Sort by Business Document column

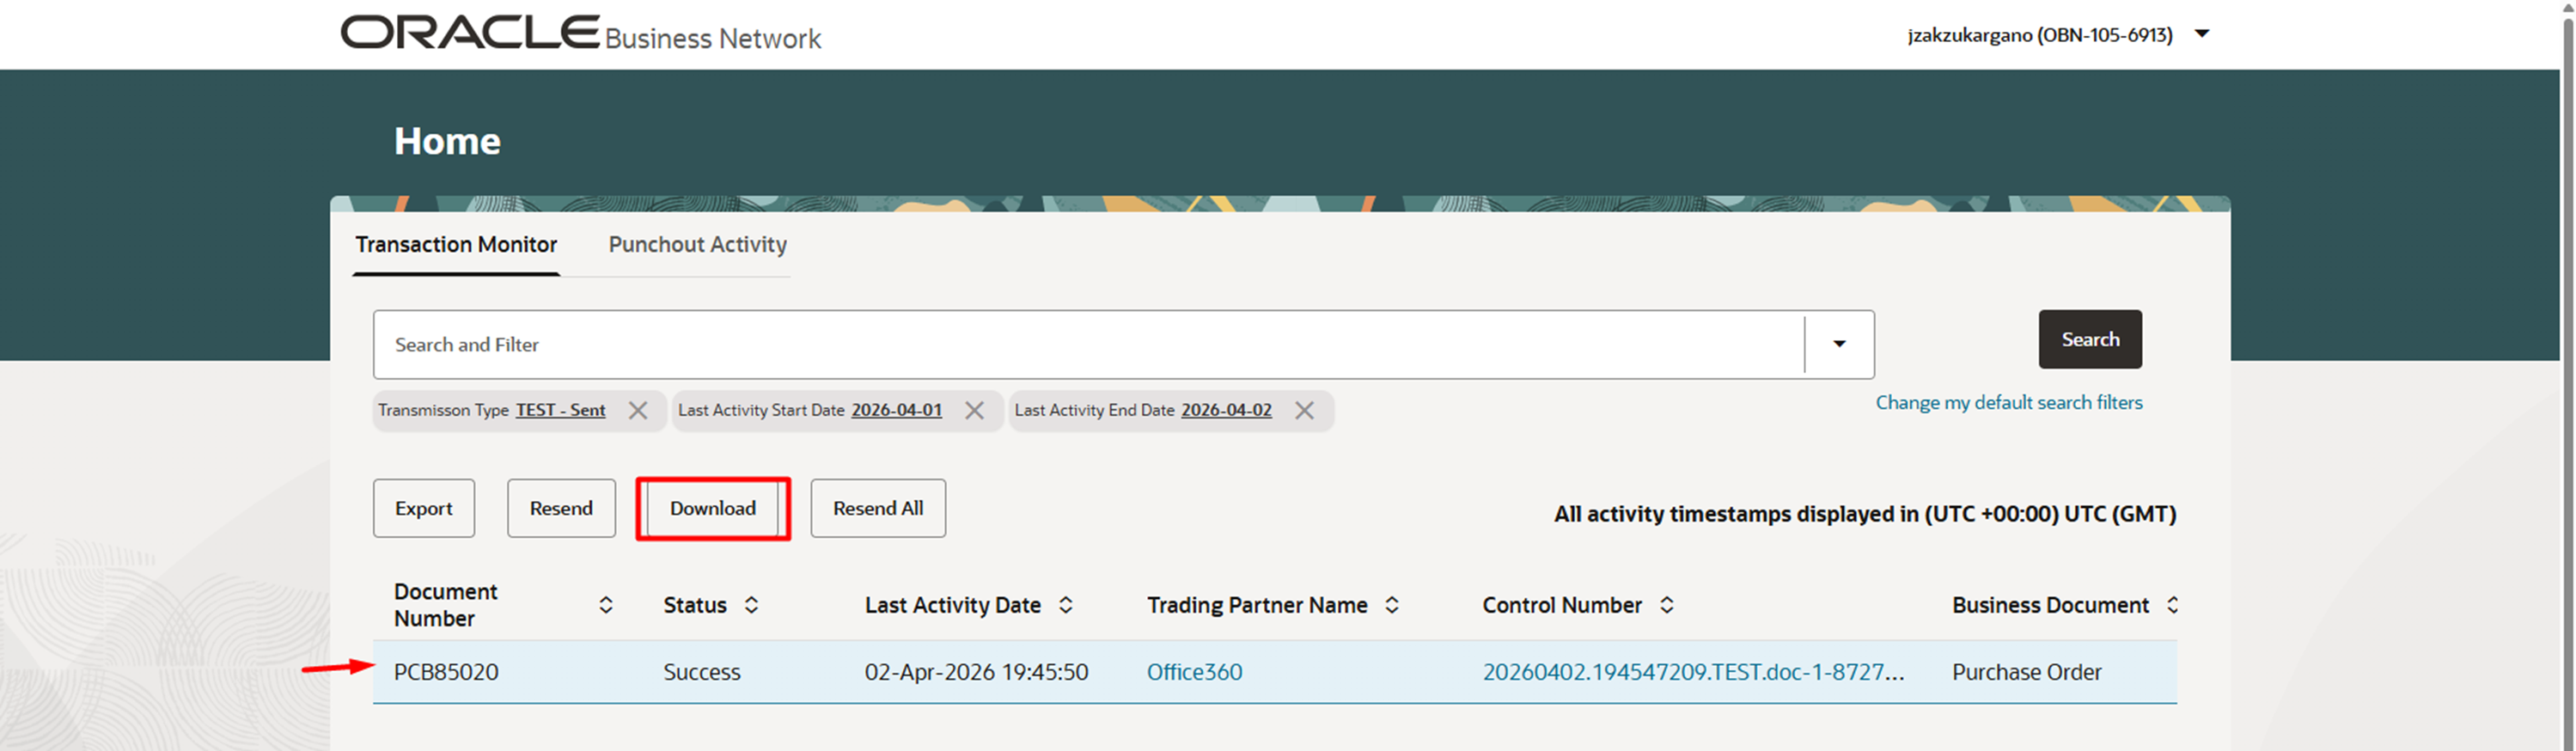pyautogui.click(x=2173, y=605)
